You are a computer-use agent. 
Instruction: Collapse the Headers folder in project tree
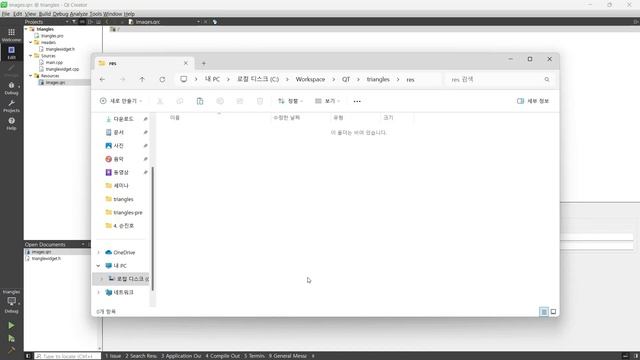pos(31,42)
